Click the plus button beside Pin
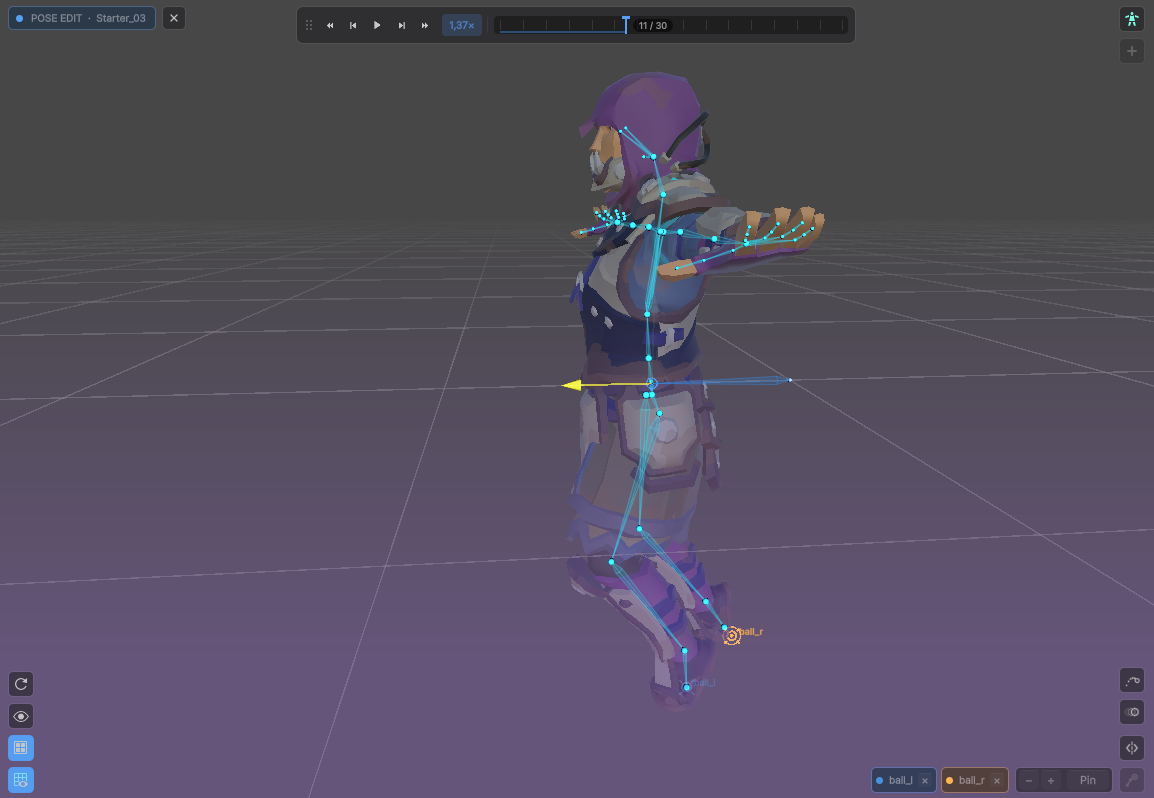Viewport: 1154px width, 798px height. (x=1051, y=780)
